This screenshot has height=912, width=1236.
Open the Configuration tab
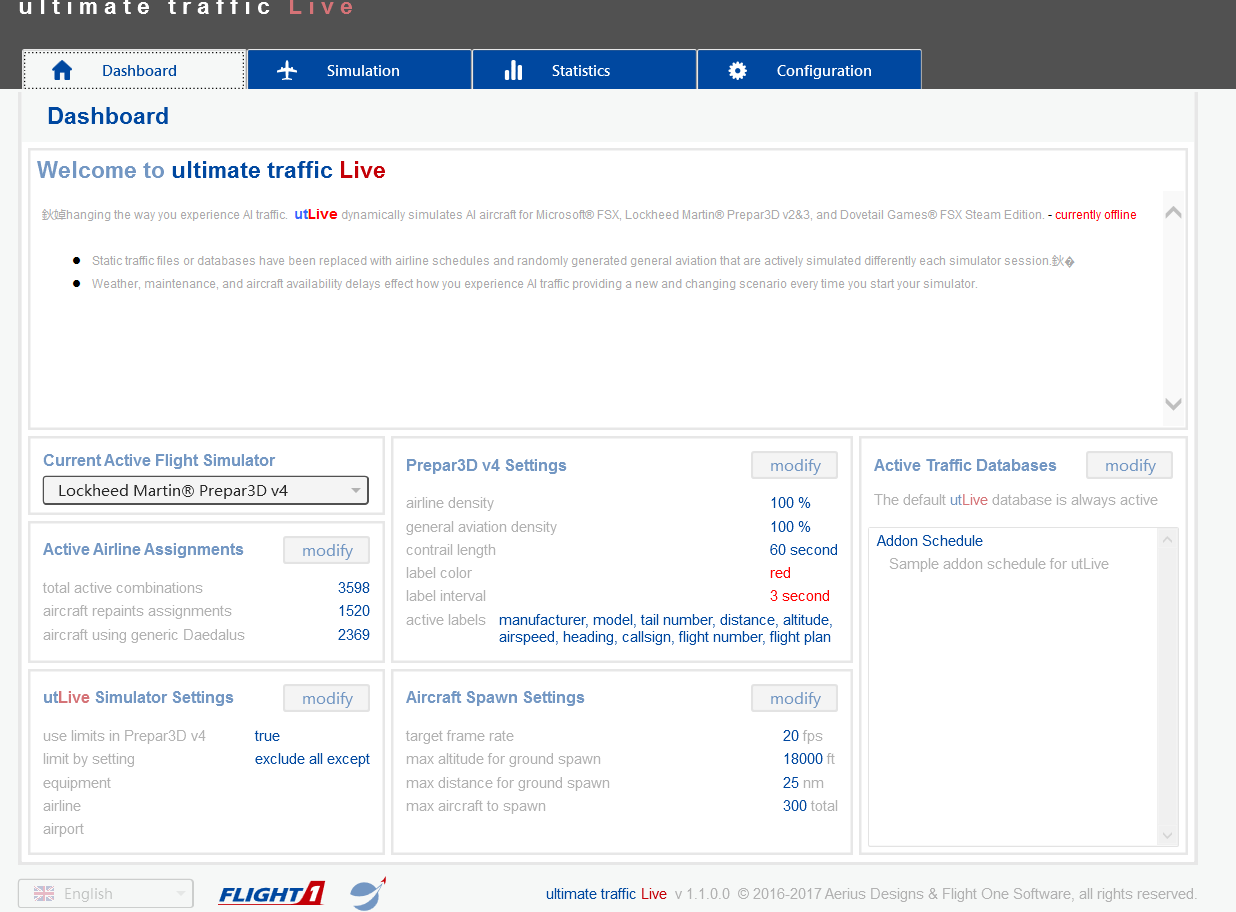pos(810,70)
